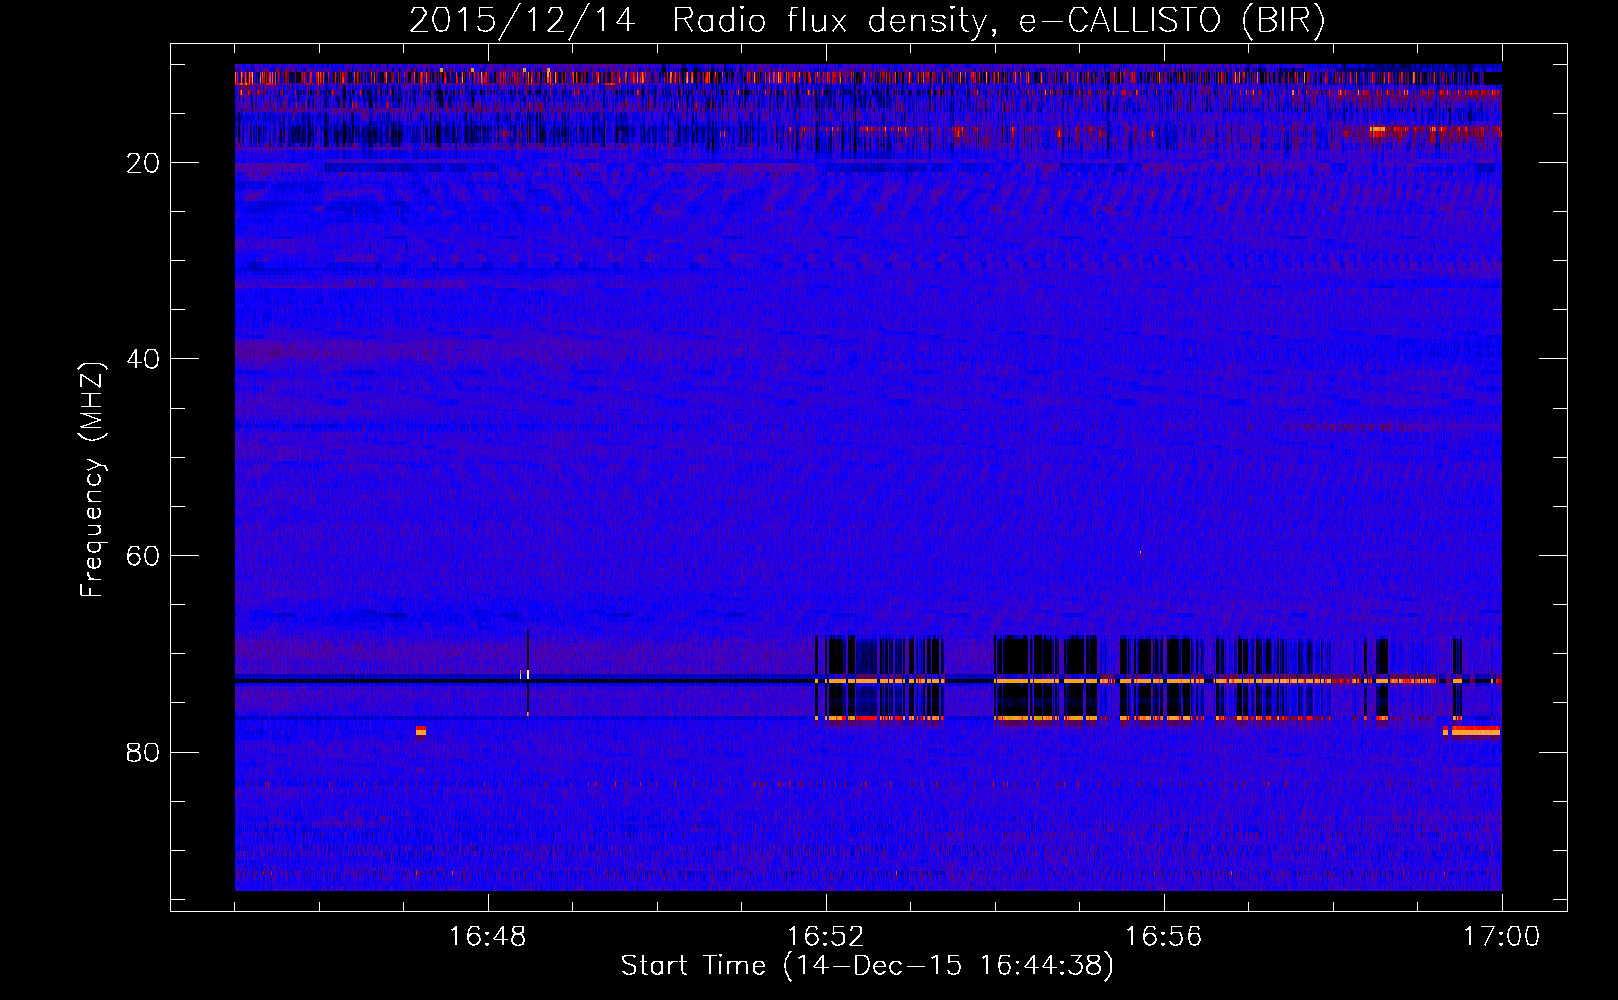Click the "Start Time (14-Dec-15 16:44:38)" axis label

(867, 966)
